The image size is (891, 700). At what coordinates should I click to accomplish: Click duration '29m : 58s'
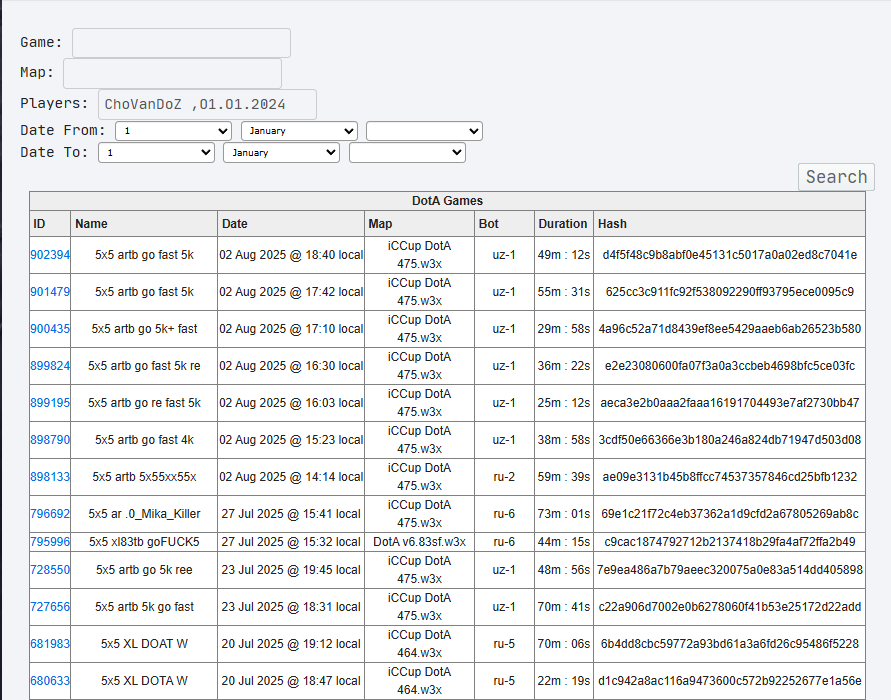point(564,328)
